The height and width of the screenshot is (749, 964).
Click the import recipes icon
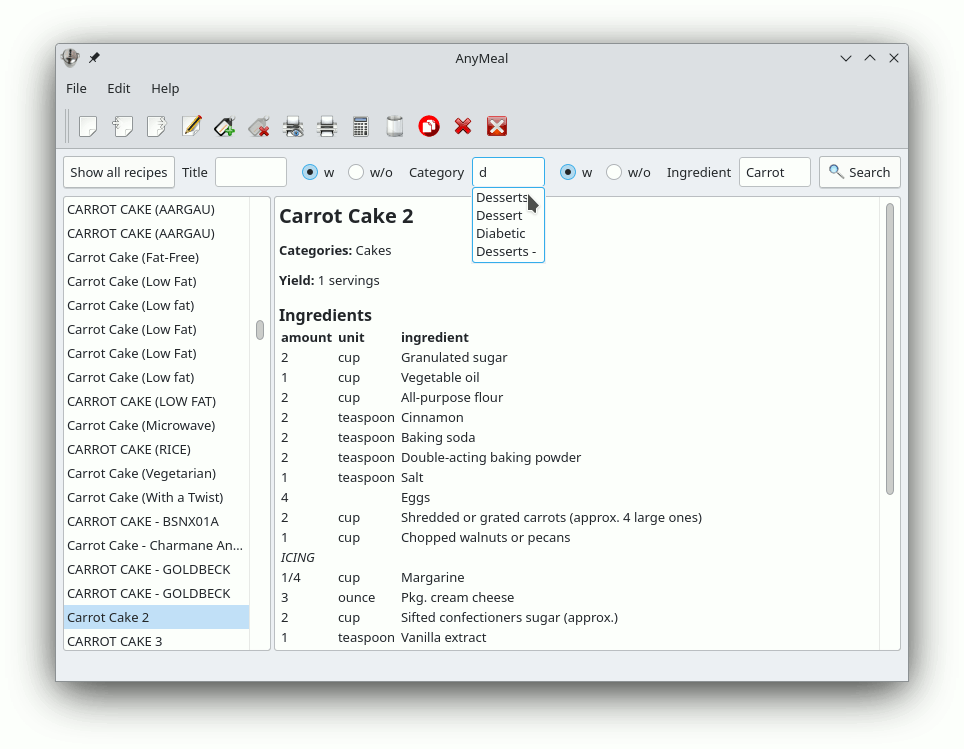(x=122, y=126)
